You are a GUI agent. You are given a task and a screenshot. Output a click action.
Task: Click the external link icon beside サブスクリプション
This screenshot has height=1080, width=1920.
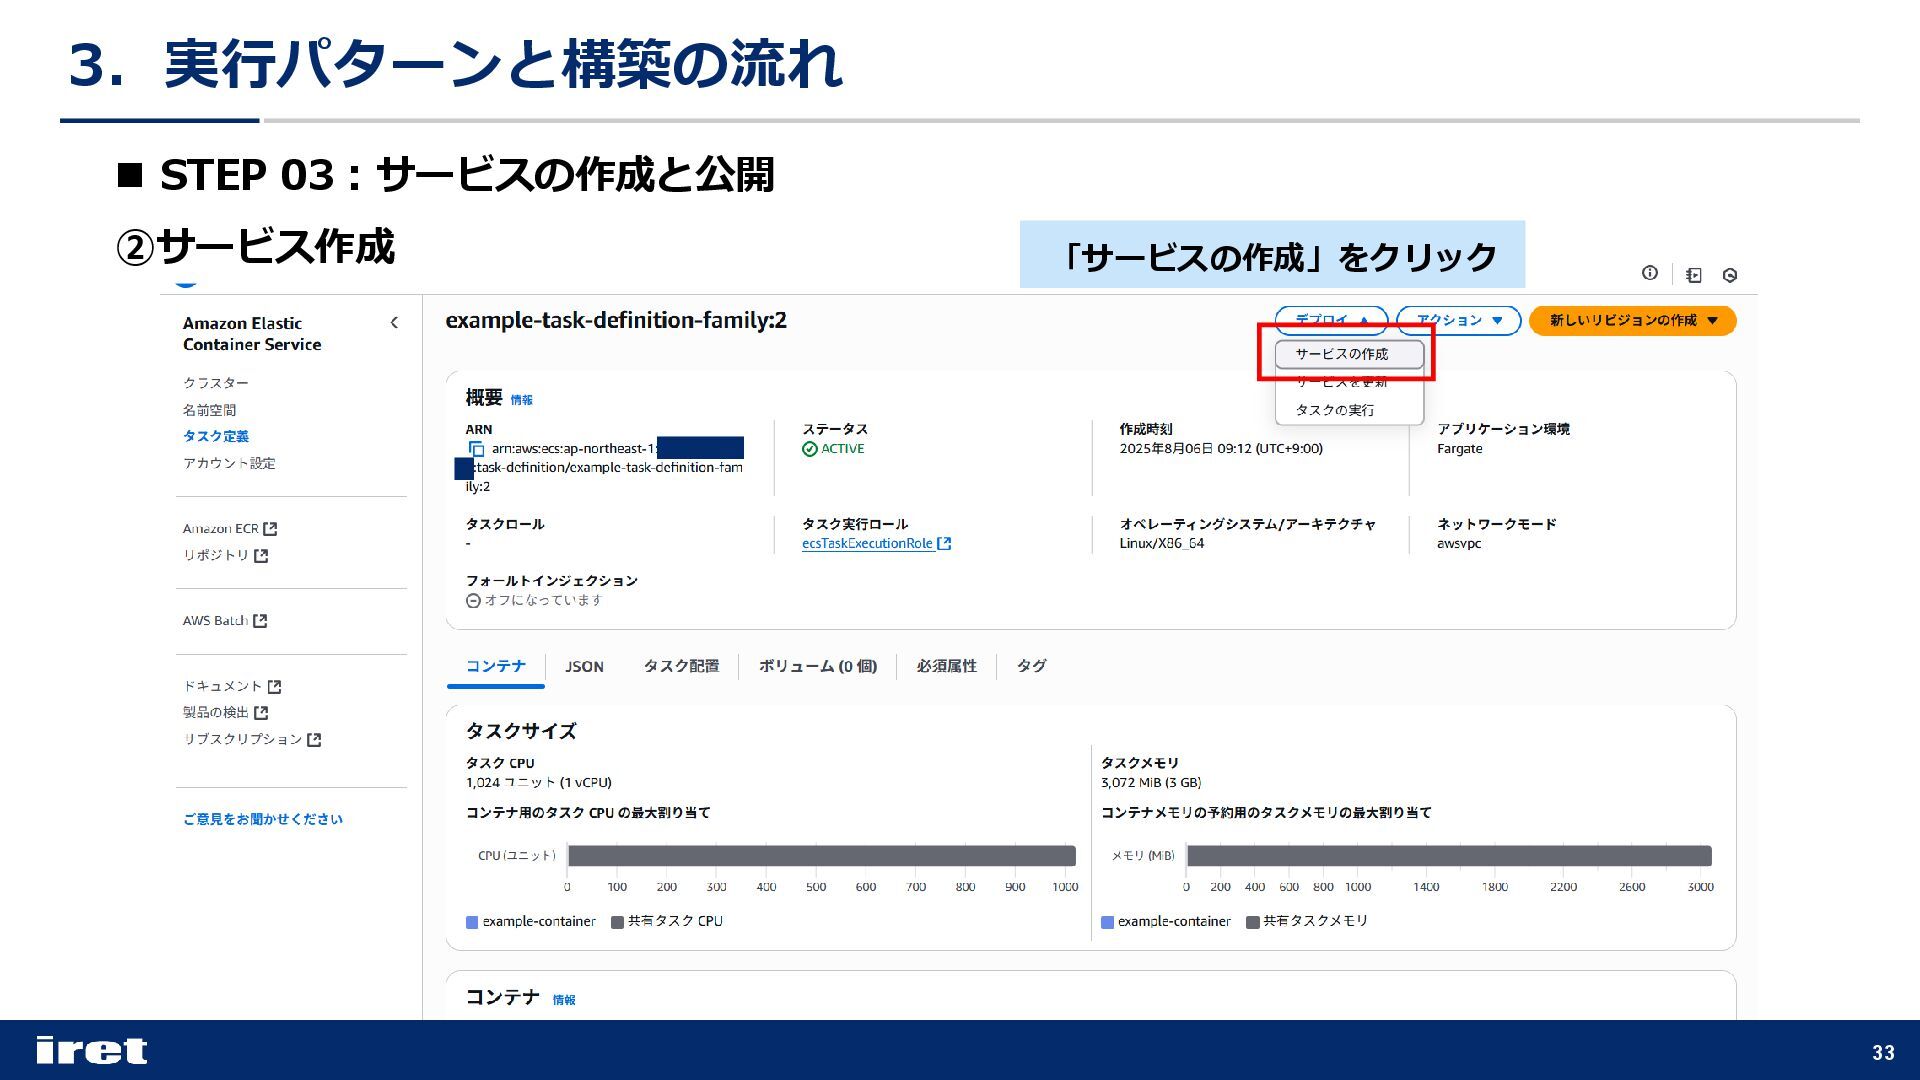314,740
